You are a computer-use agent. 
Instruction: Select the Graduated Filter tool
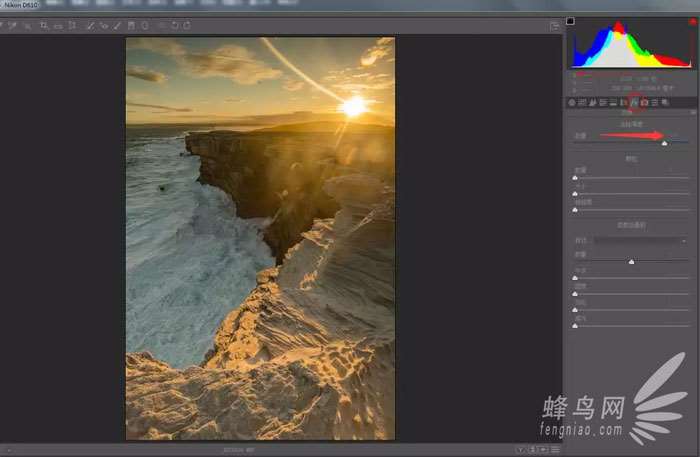click(131, 26)
